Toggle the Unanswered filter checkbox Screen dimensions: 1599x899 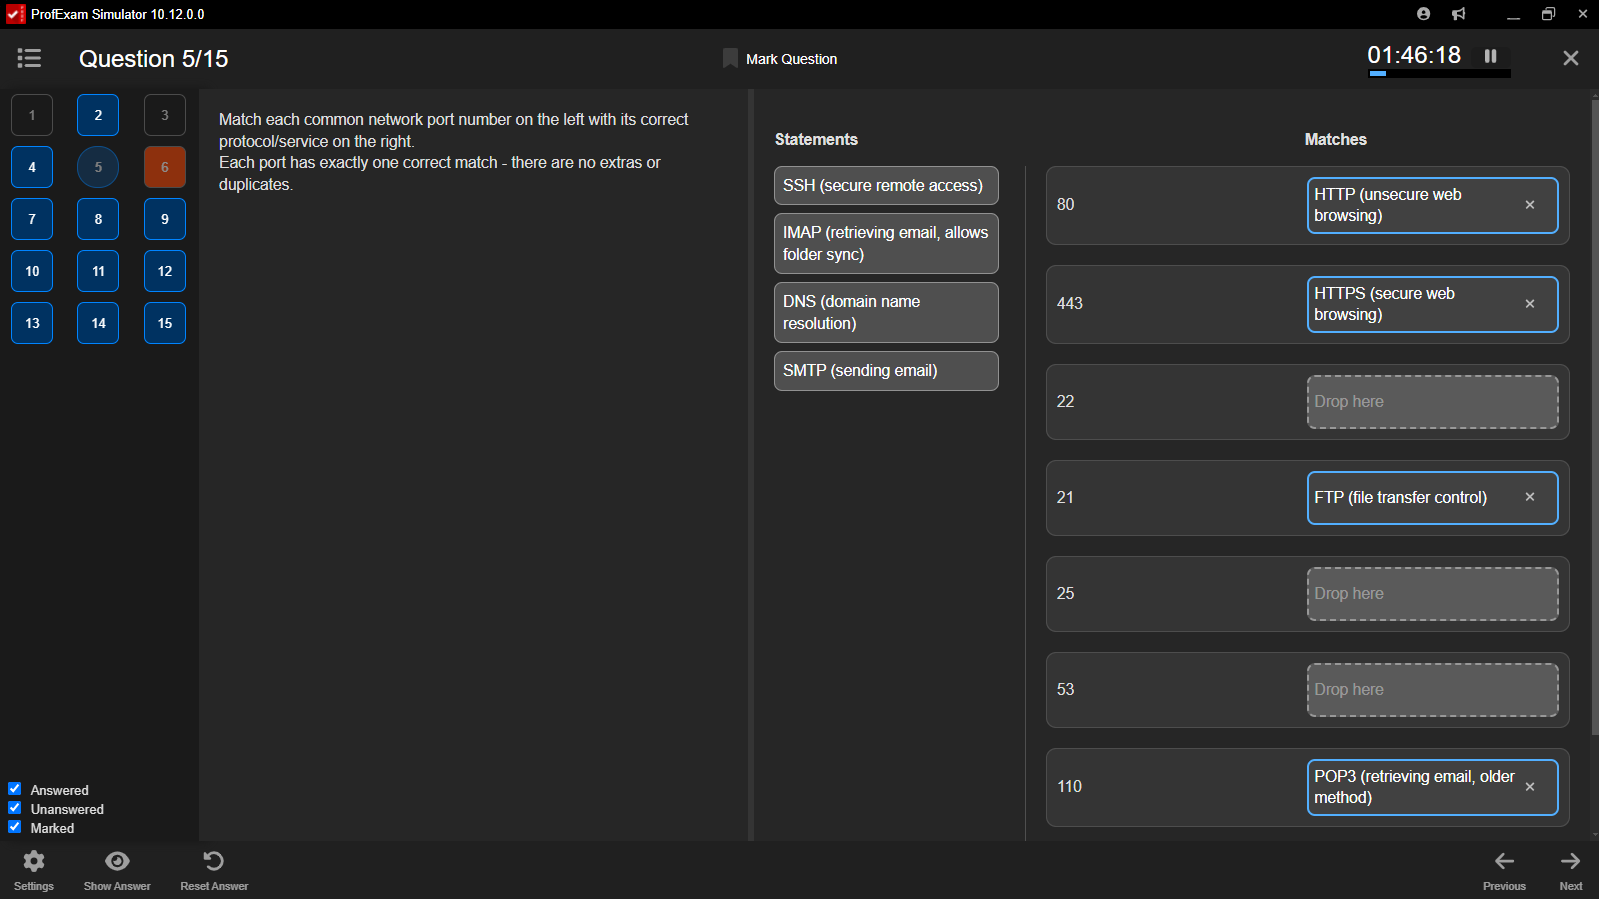click(x=15, y=808)
